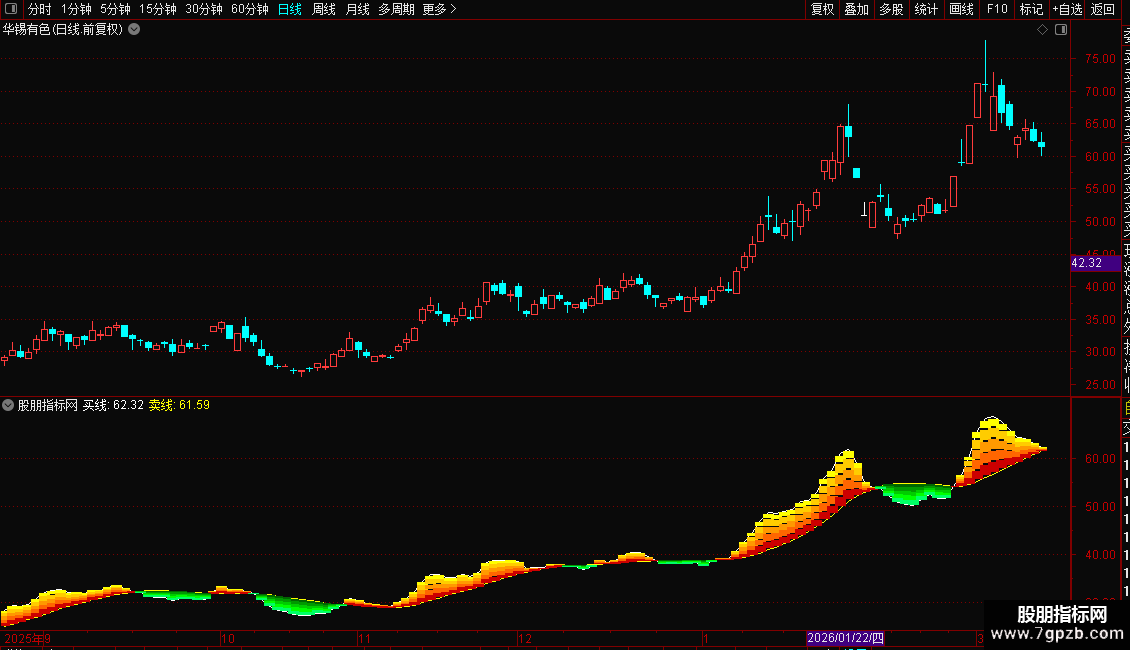Click the 返回 back button

1103,9
